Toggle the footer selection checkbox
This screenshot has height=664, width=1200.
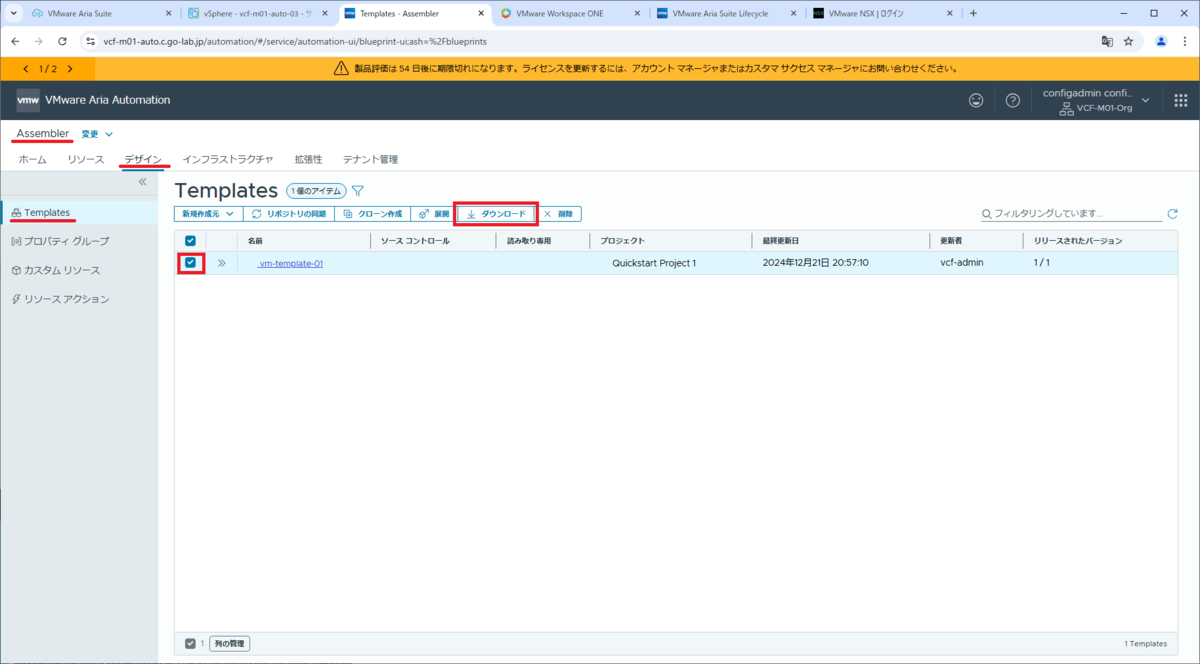[190, 643]
